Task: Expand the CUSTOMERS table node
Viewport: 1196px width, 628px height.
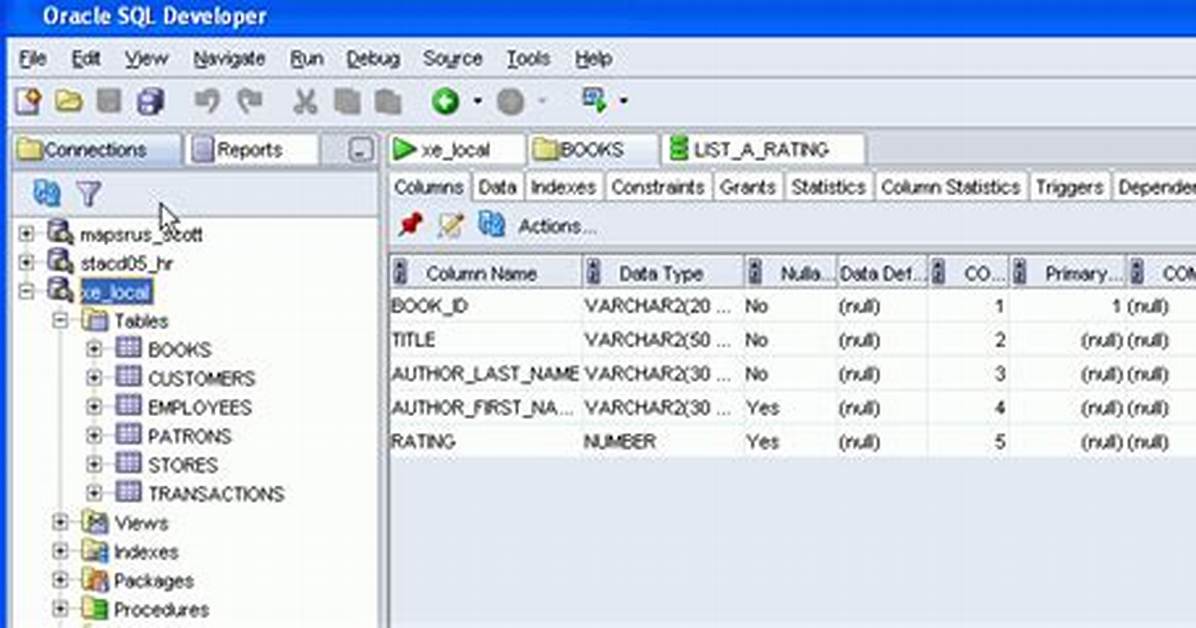Action: pos(94,378)
